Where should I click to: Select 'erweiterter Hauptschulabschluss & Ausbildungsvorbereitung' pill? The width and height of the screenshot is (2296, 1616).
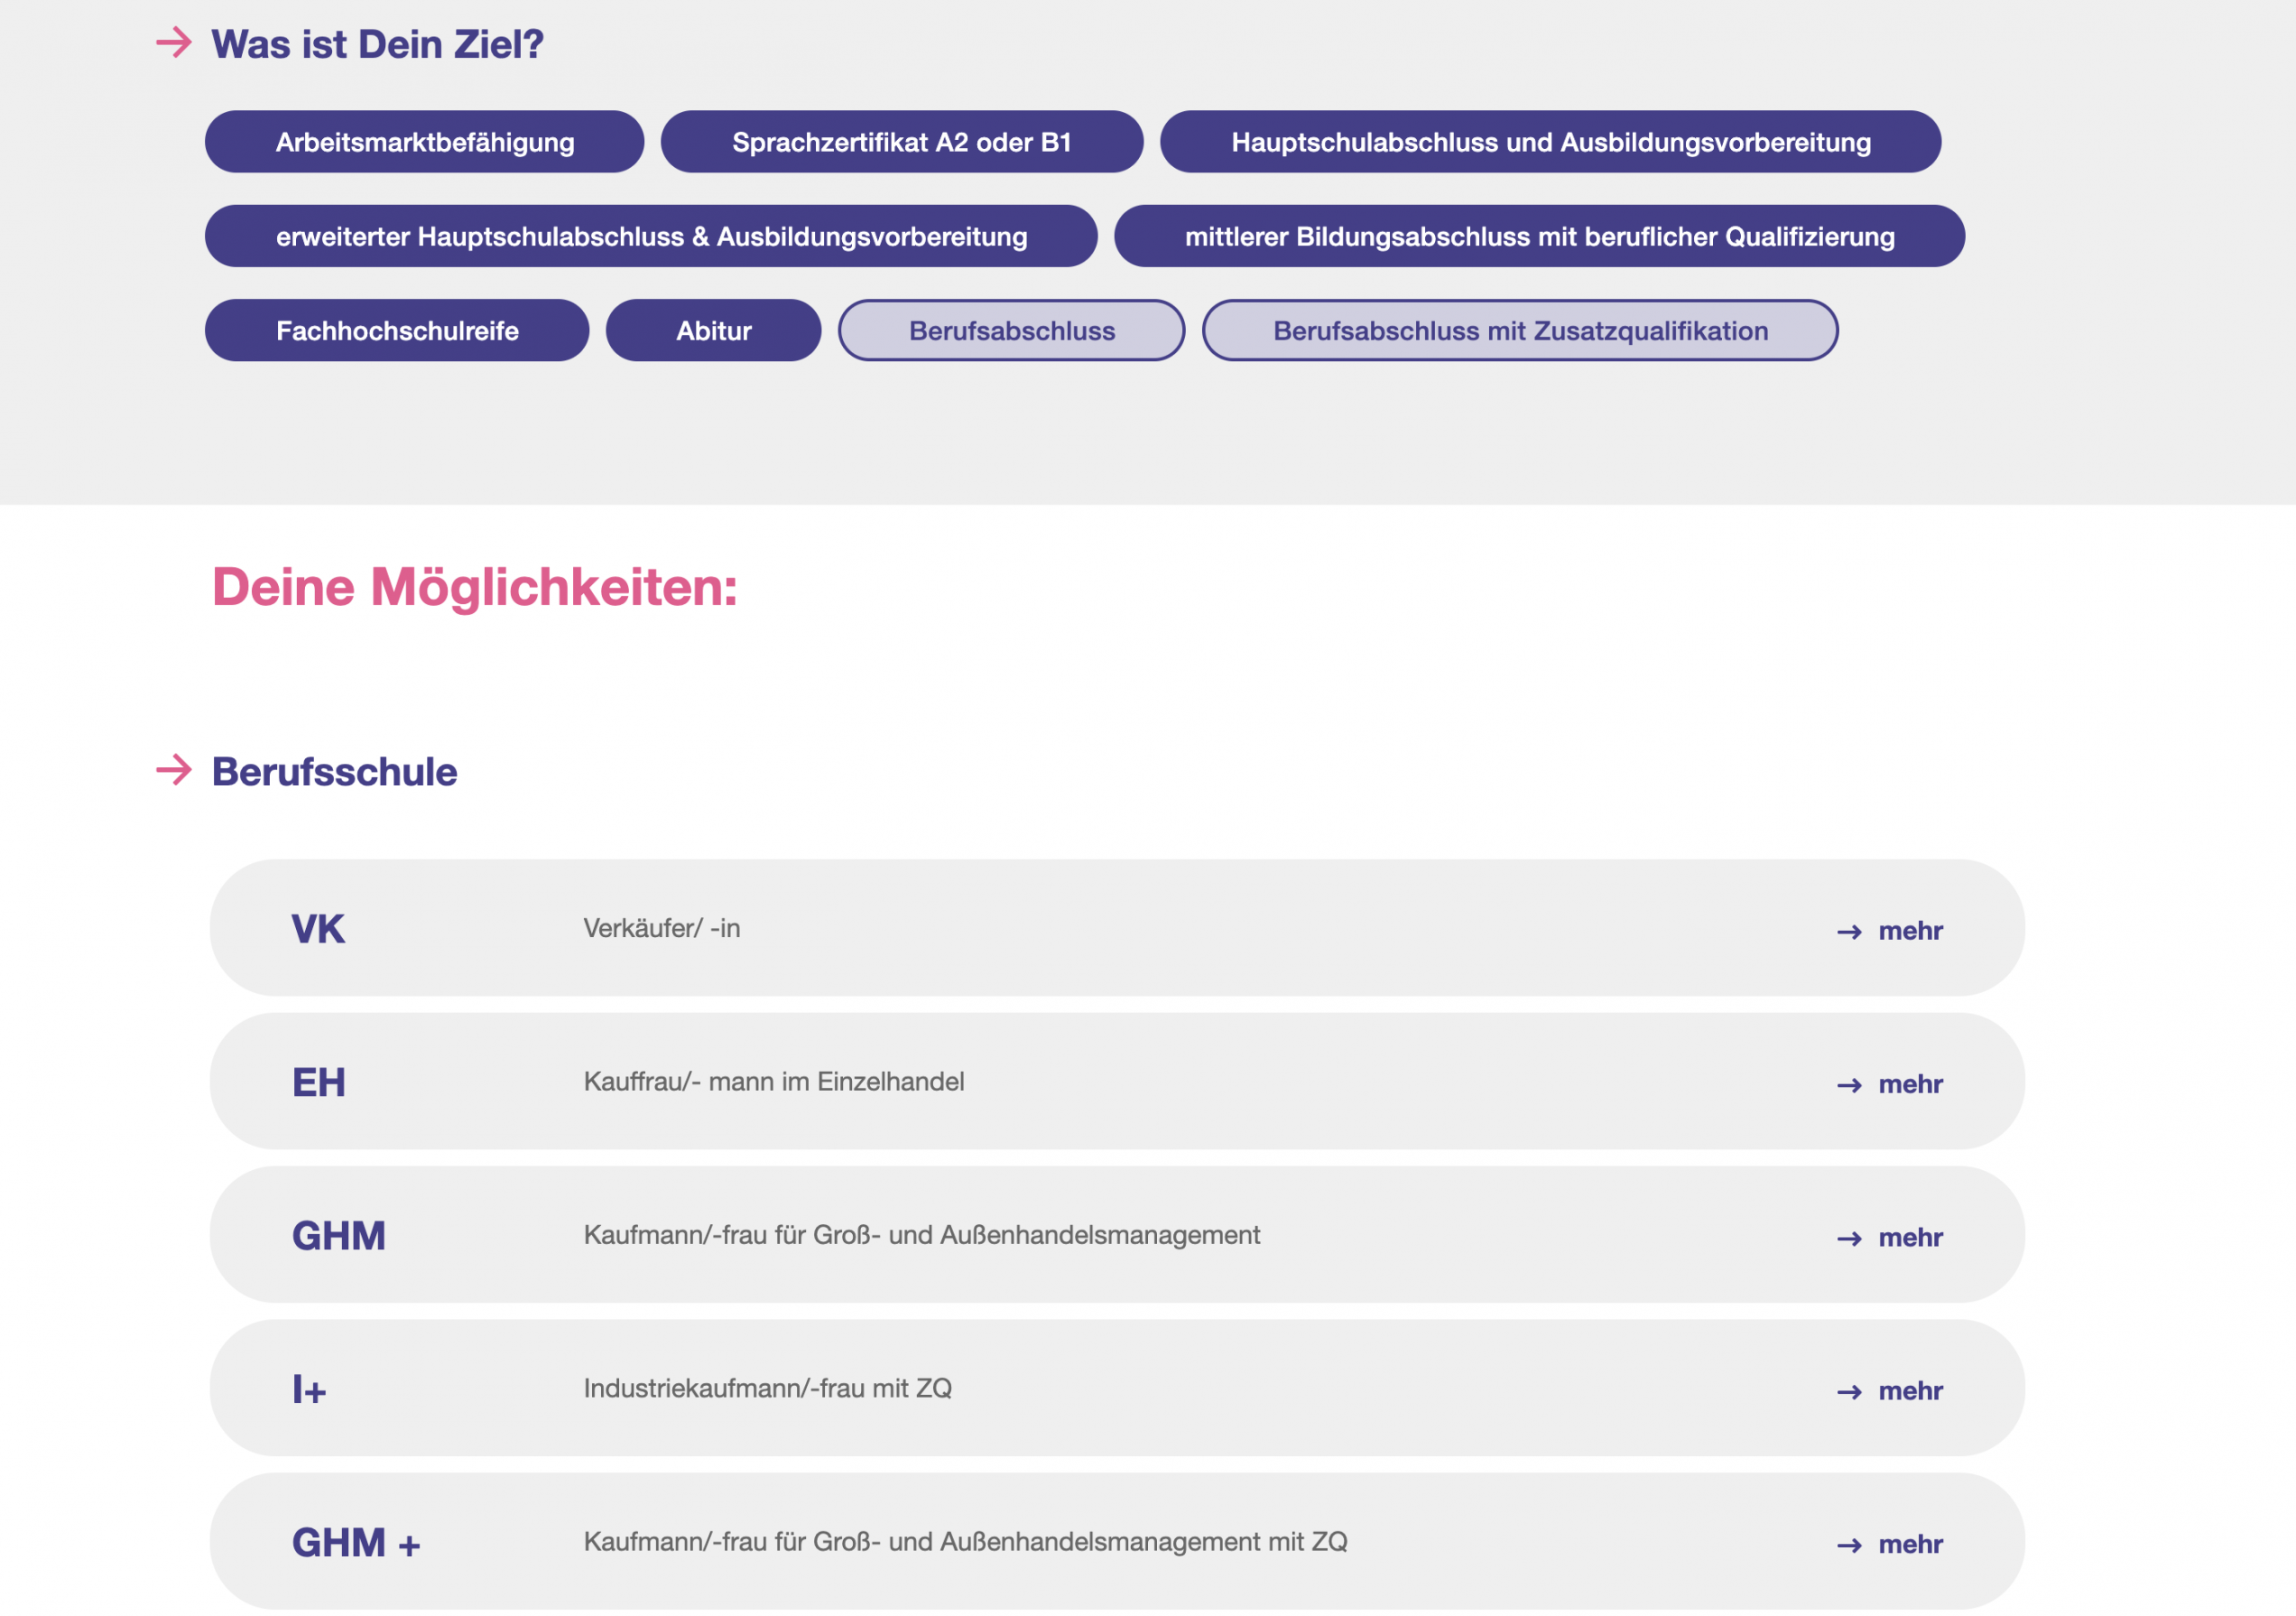(x=651, y=237)
